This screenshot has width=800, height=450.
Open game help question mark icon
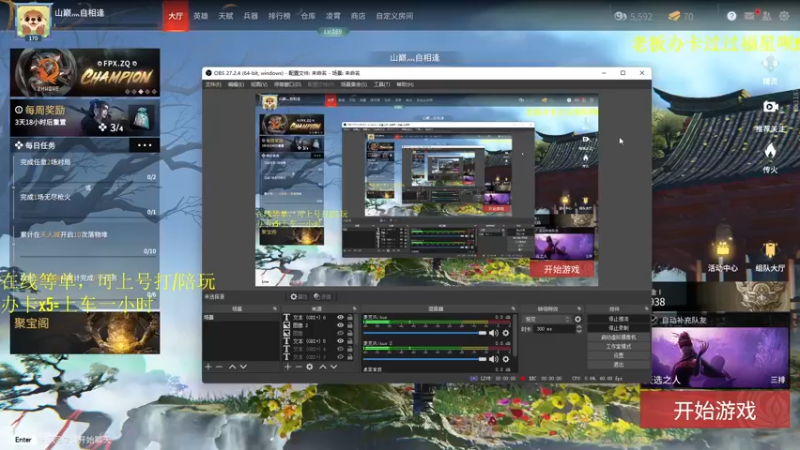[732, 16]
